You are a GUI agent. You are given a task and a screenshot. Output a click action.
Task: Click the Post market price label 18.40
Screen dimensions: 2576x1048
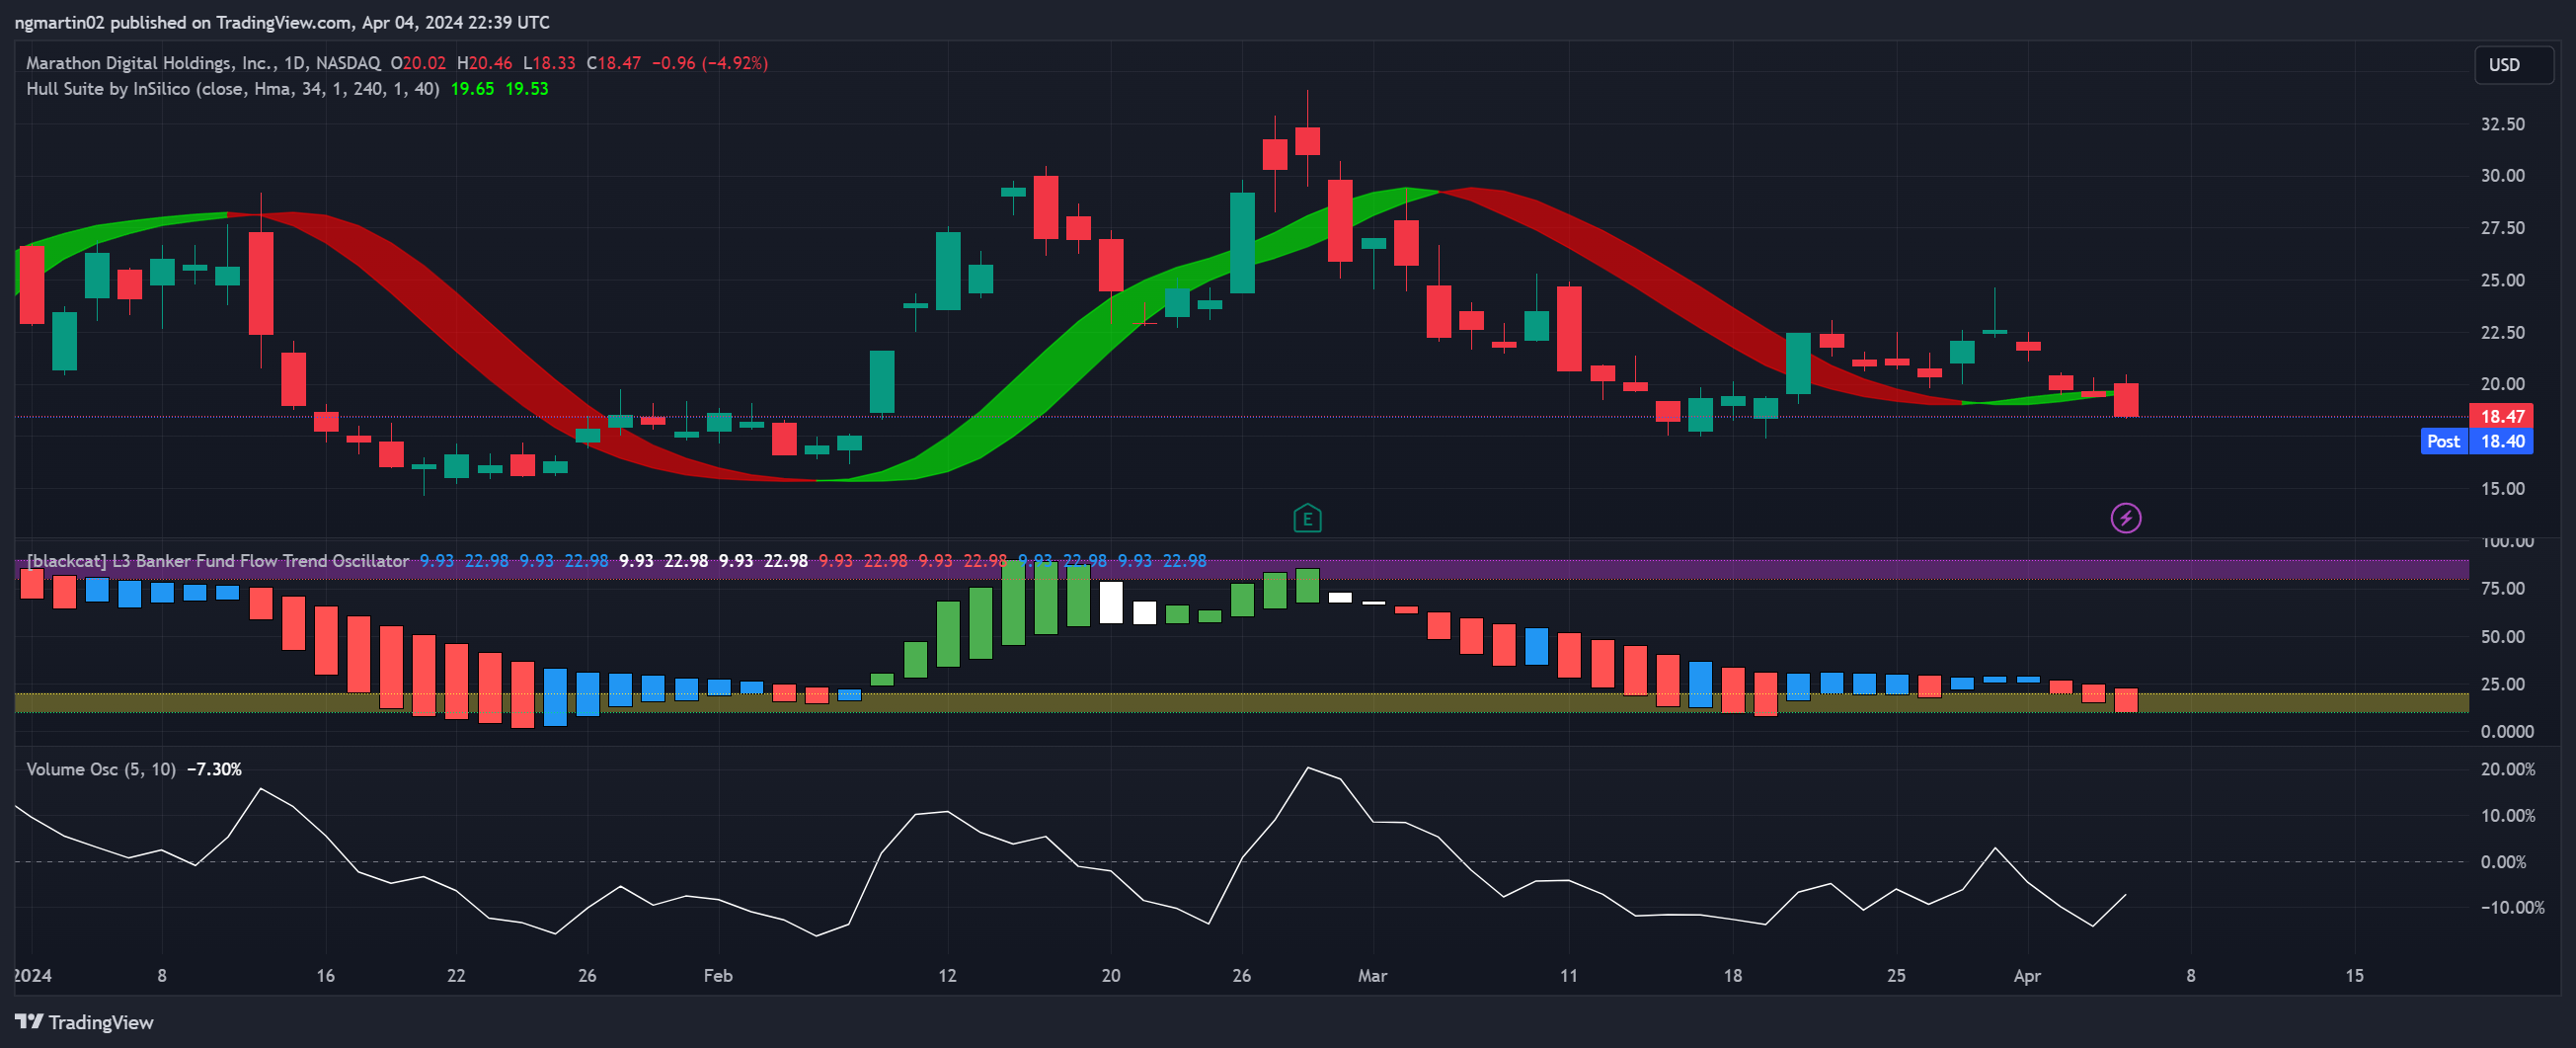coord(2476,441)
